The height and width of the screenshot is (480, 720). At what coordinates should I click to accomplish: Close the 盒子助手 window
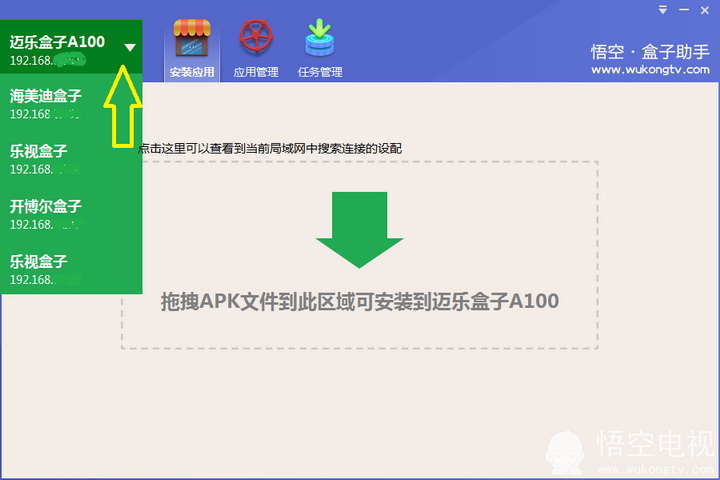(705, 10)
